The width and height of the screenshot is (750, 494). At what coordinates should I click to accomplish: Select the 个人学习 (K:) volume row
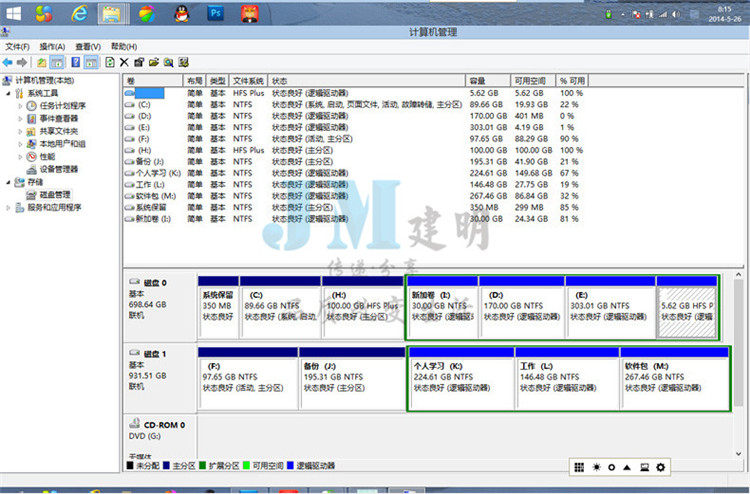(354, 173)
